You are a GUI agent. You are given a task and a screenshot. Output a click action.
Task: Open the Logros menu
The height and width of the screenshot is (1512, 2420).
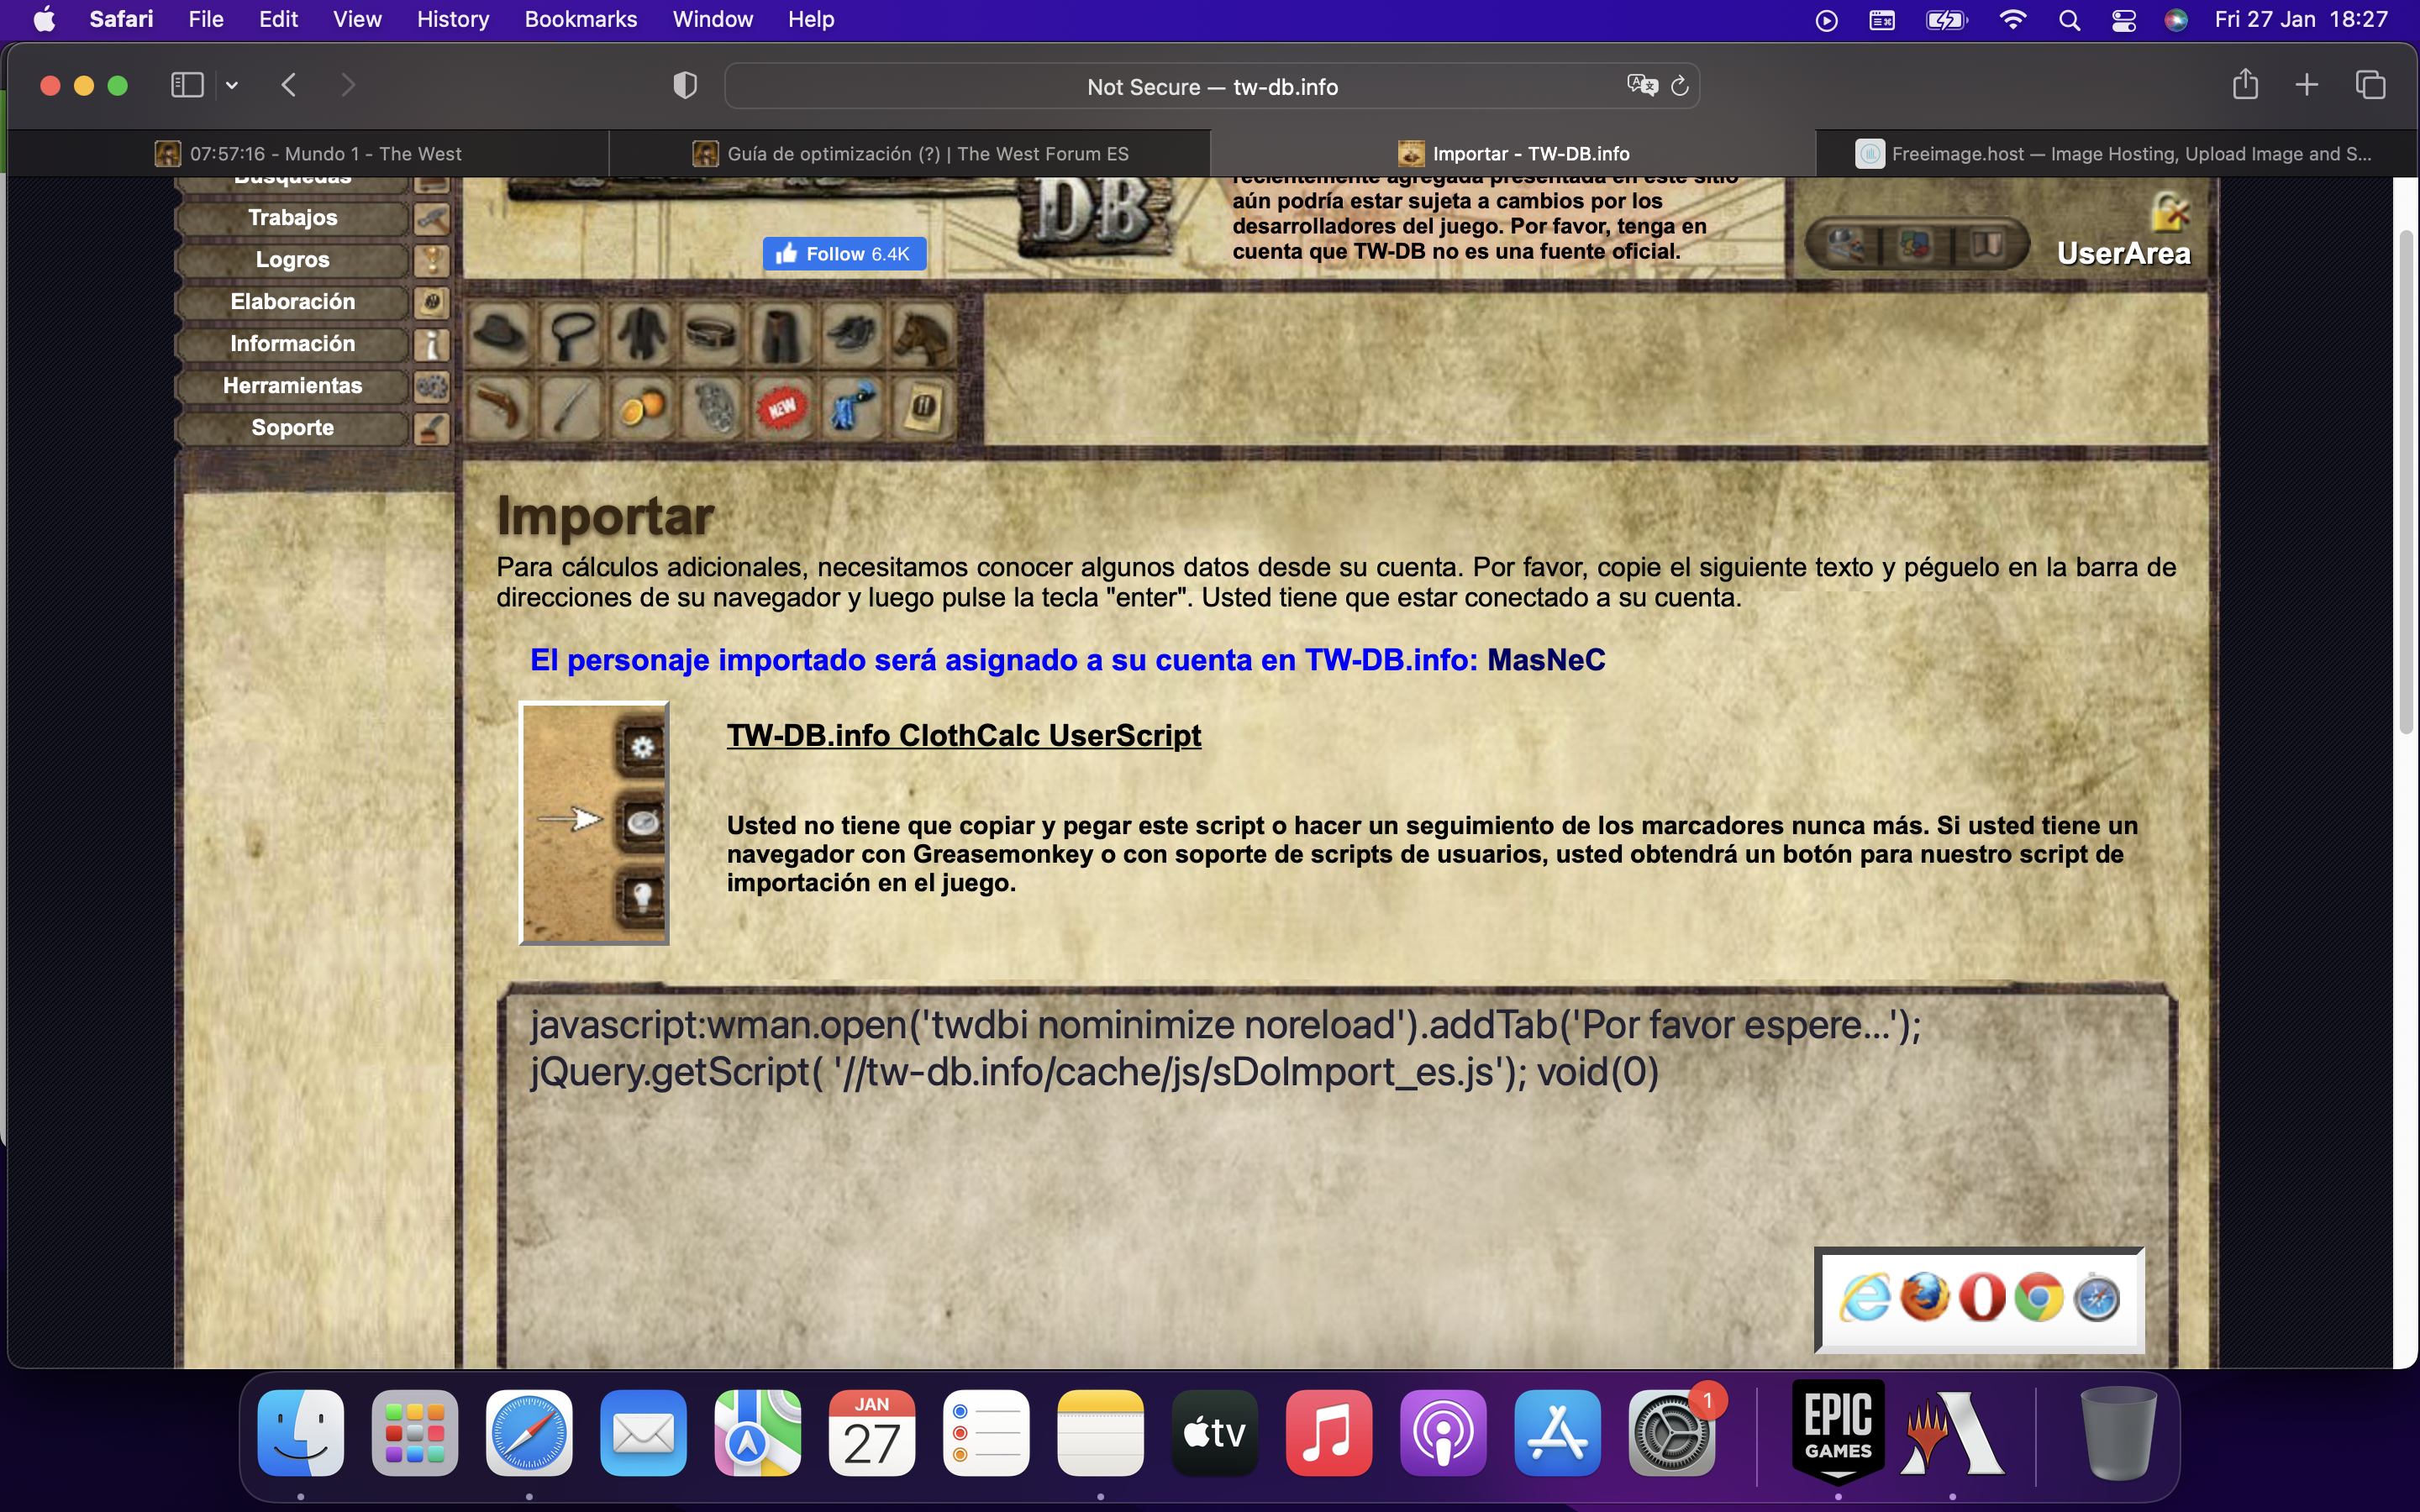(292, 260)
